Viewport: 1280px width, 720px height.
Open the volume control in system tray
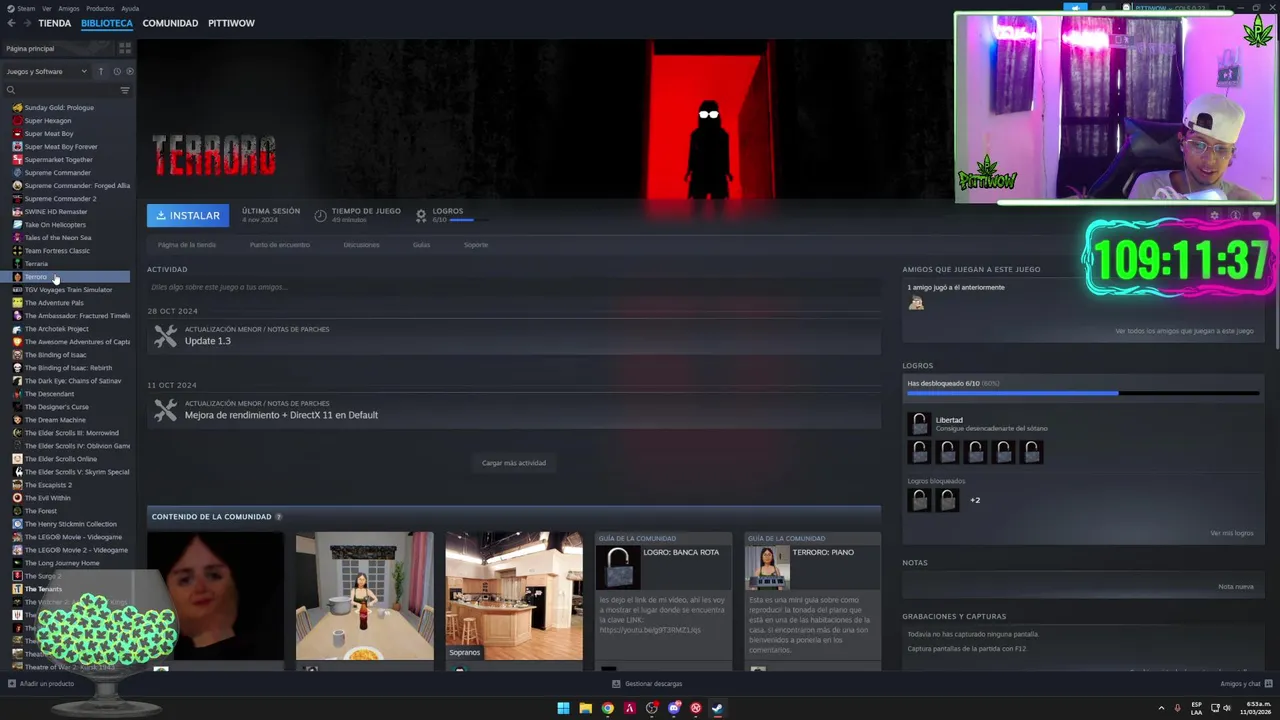[1227, 708]
